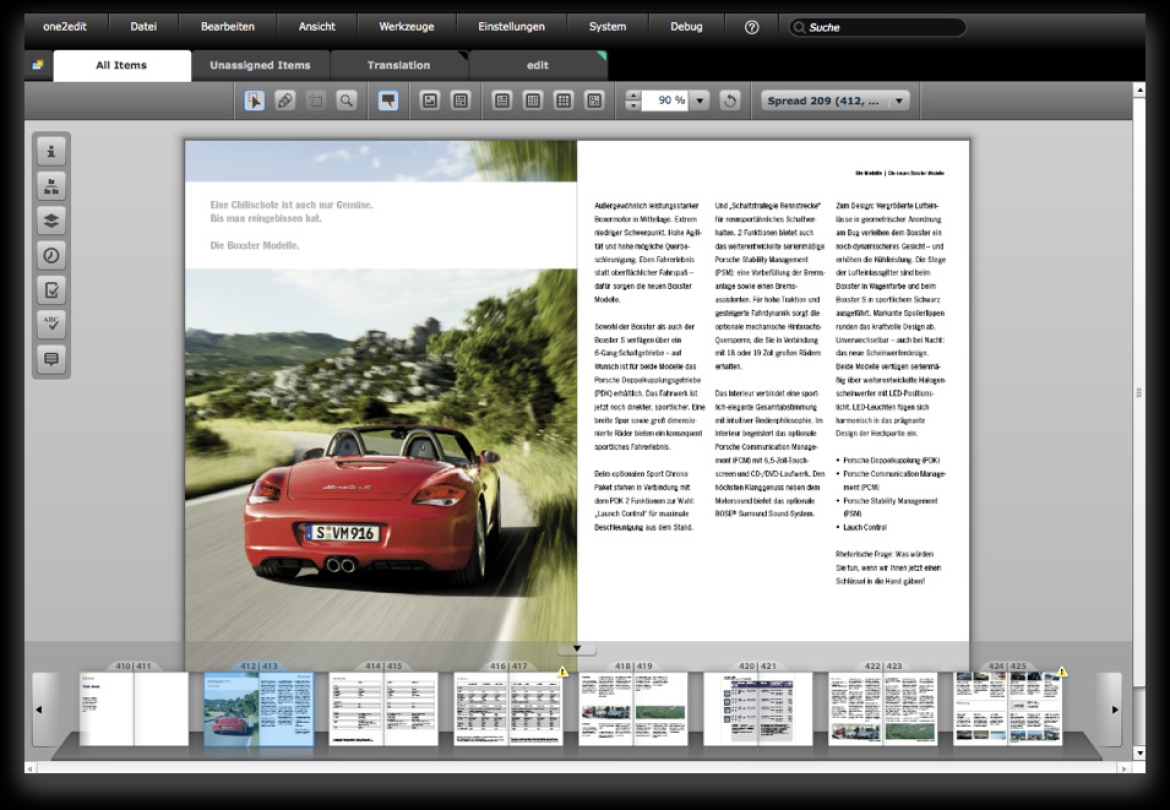The image size is (1170, 810).
Task: Open the help question mark icon
Action: (751, 27)
